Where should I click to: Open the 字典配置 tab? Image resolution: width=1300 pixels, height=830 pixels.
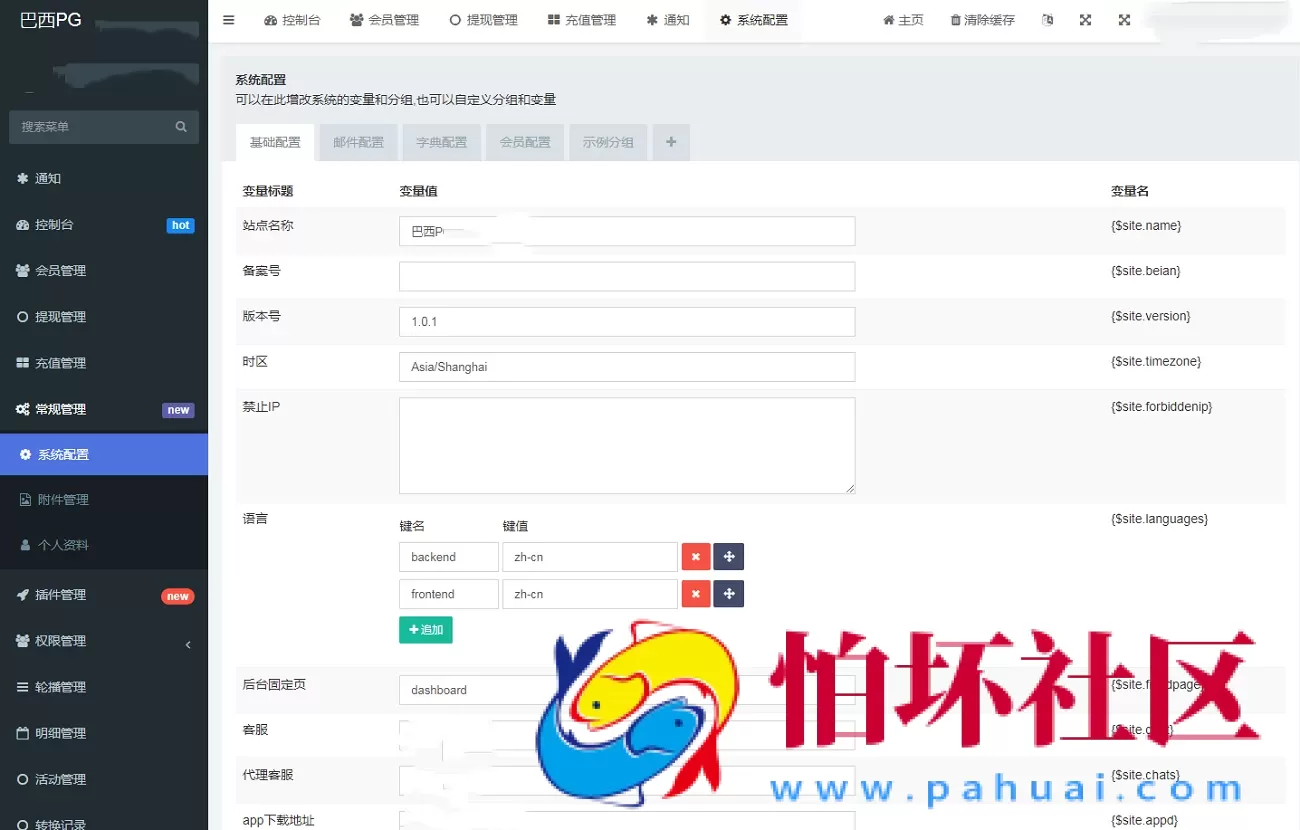pos(441,142)
